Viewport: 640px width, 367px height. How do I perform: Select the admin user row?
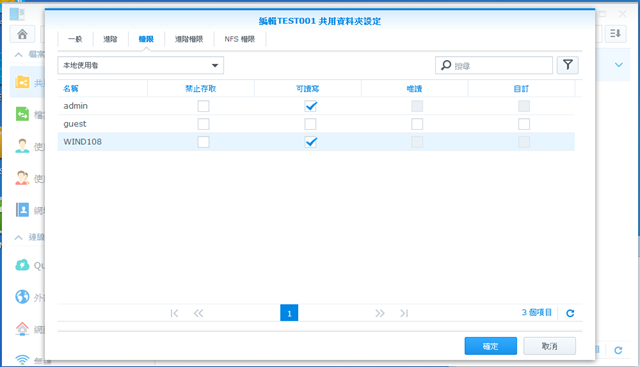point(316,106)
